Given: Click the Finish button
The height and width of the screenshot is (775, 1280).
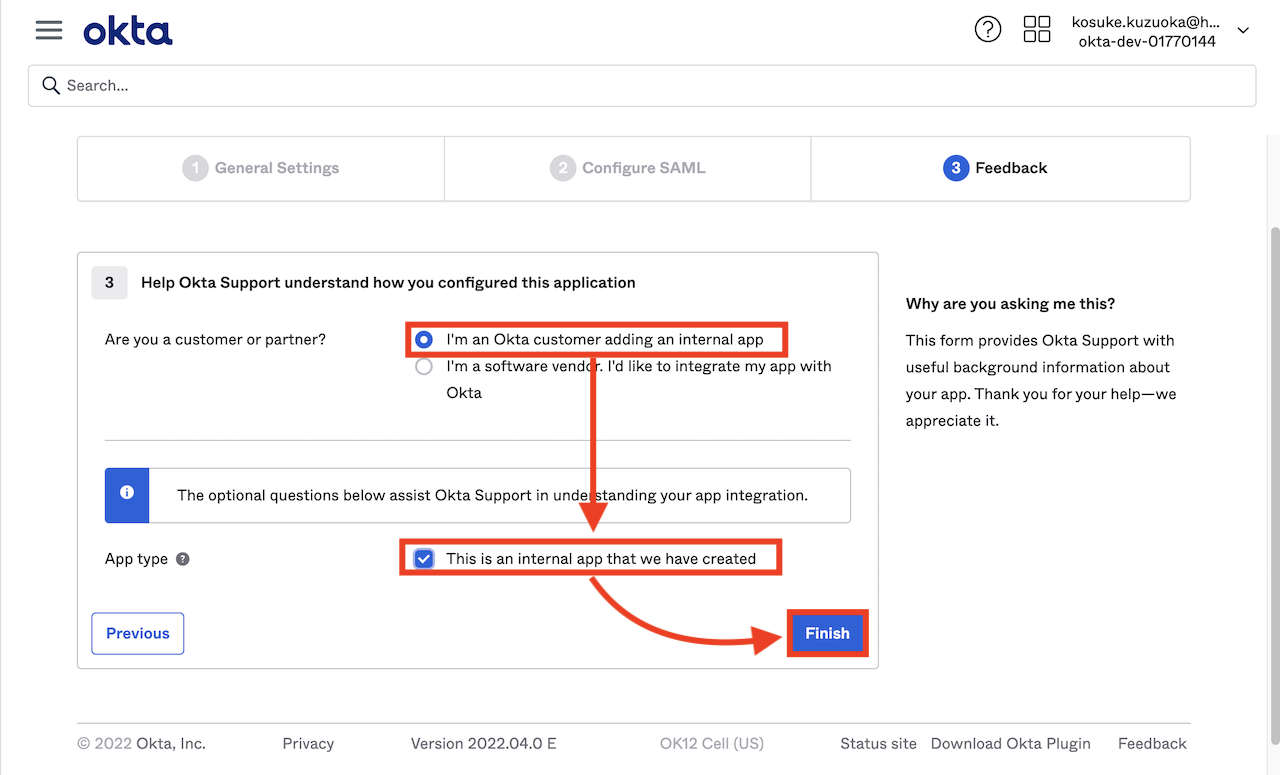Looking at the screenshot, I should tap(827, 633).
